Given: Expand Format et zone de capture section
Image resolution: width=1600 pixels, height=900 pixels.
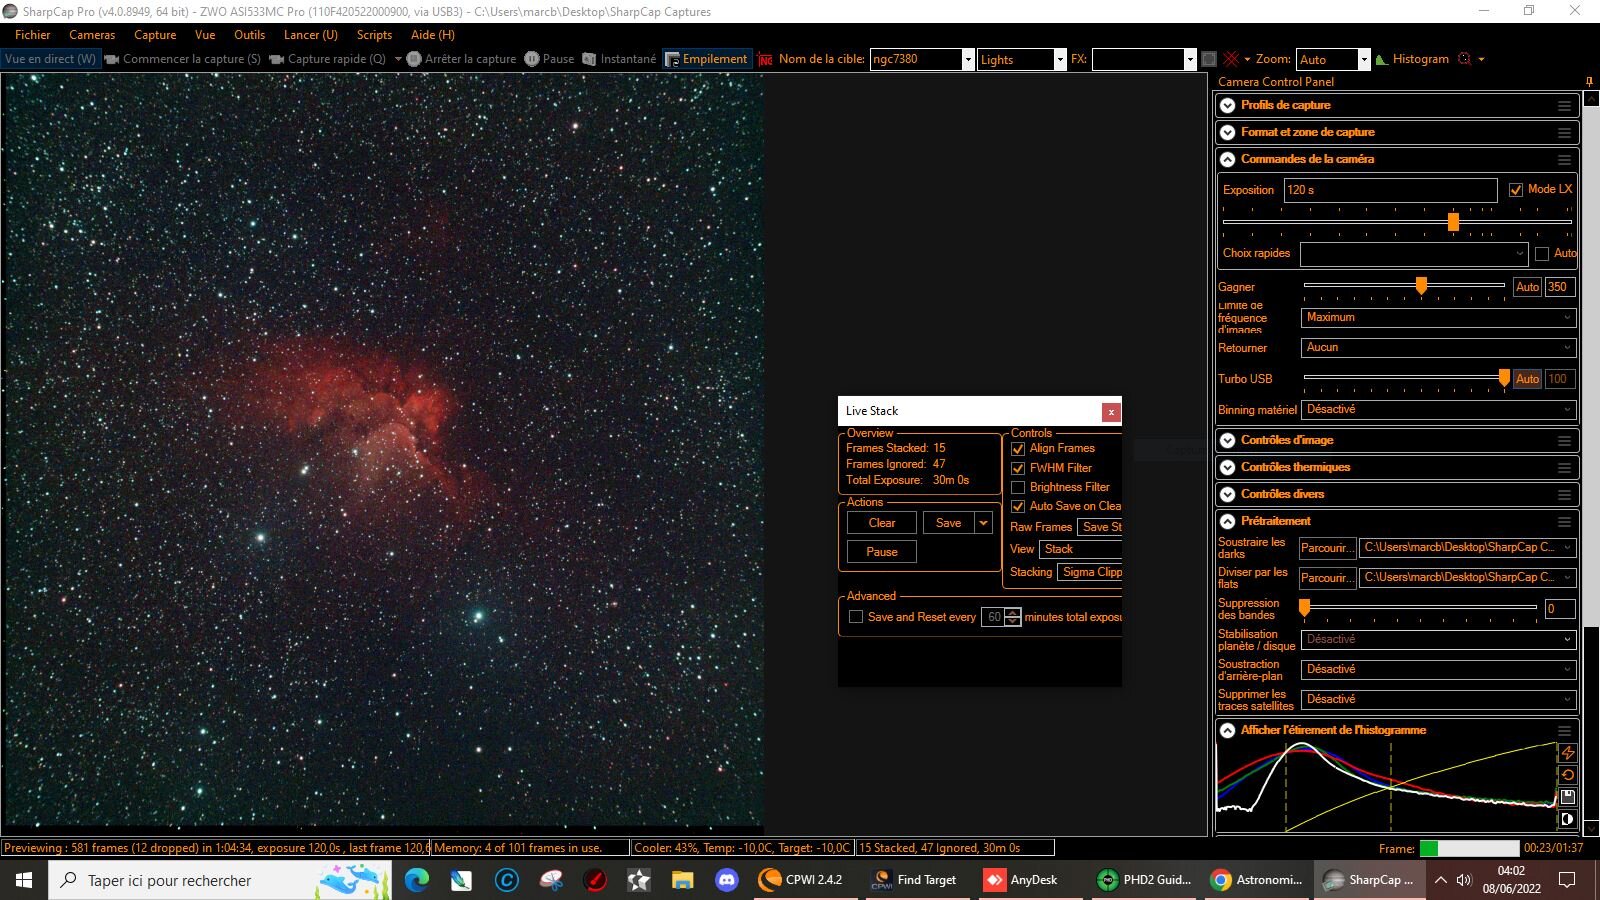Looking at the screenshot, I should 1228,132.
